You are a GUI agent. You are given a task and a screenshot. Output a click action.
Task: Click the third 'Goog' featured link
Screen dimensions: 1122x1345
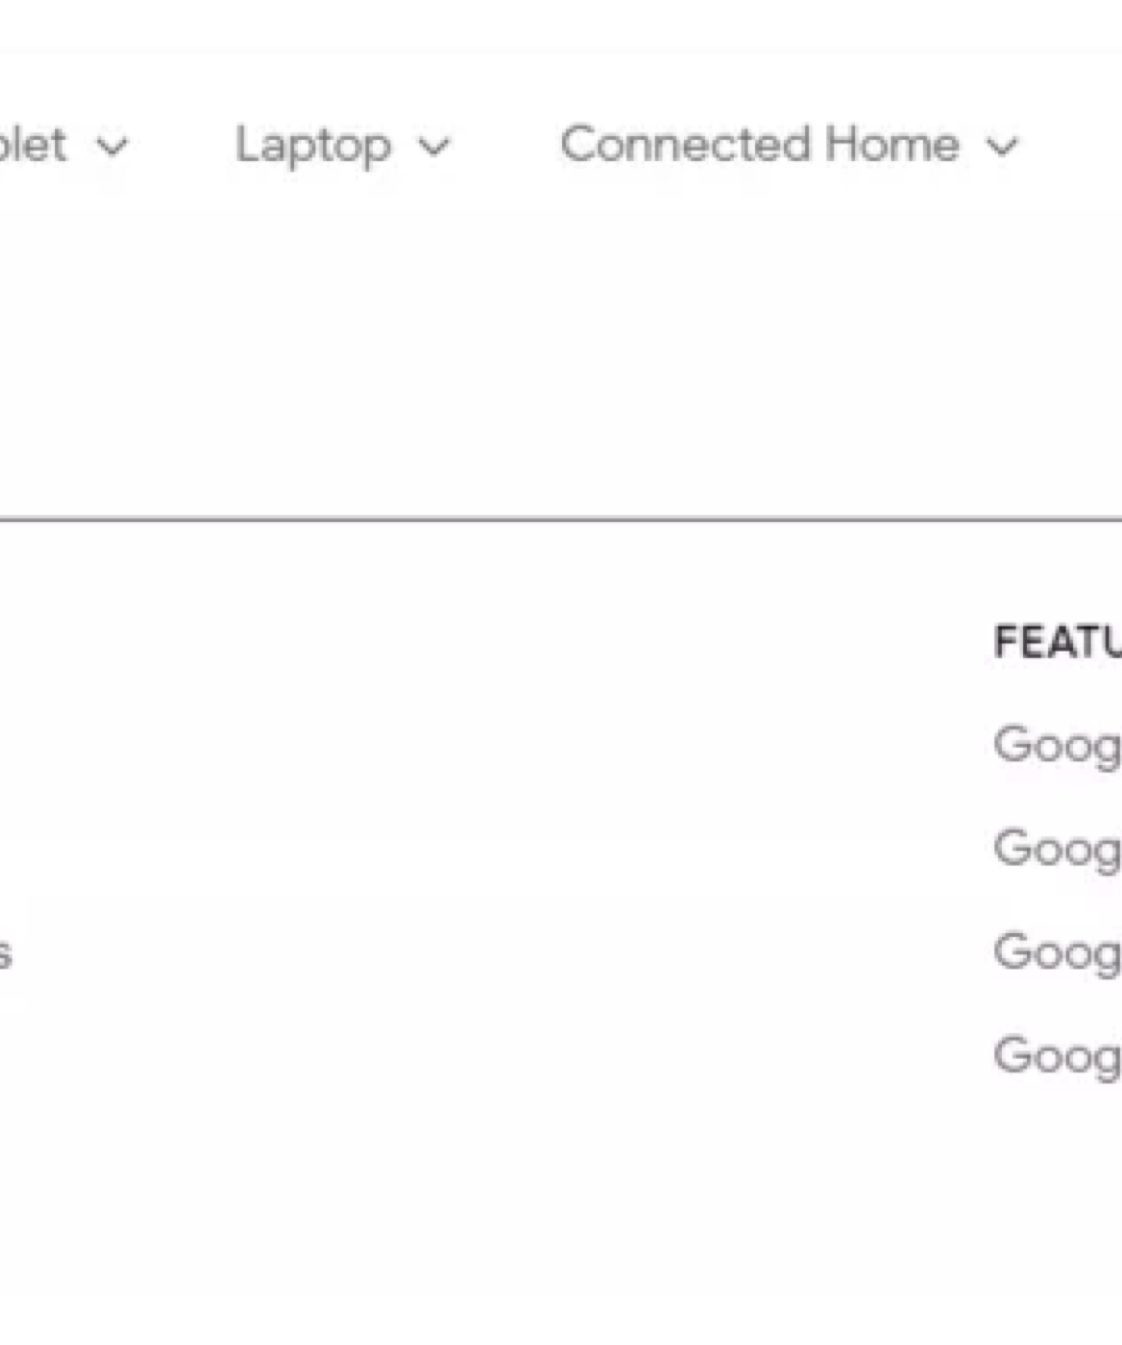click(x=1057, y=952)
